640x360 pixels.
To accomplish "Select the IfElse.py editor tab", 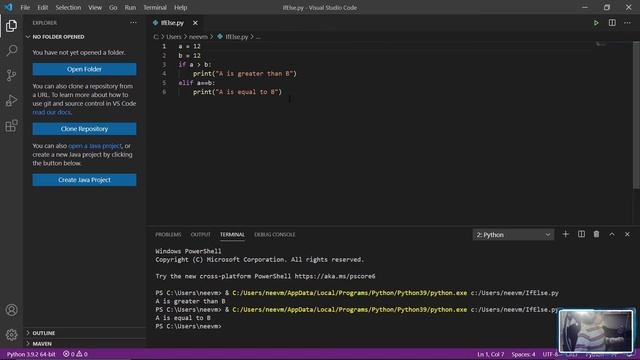I will pyautogui.click(x=172, y=23).
